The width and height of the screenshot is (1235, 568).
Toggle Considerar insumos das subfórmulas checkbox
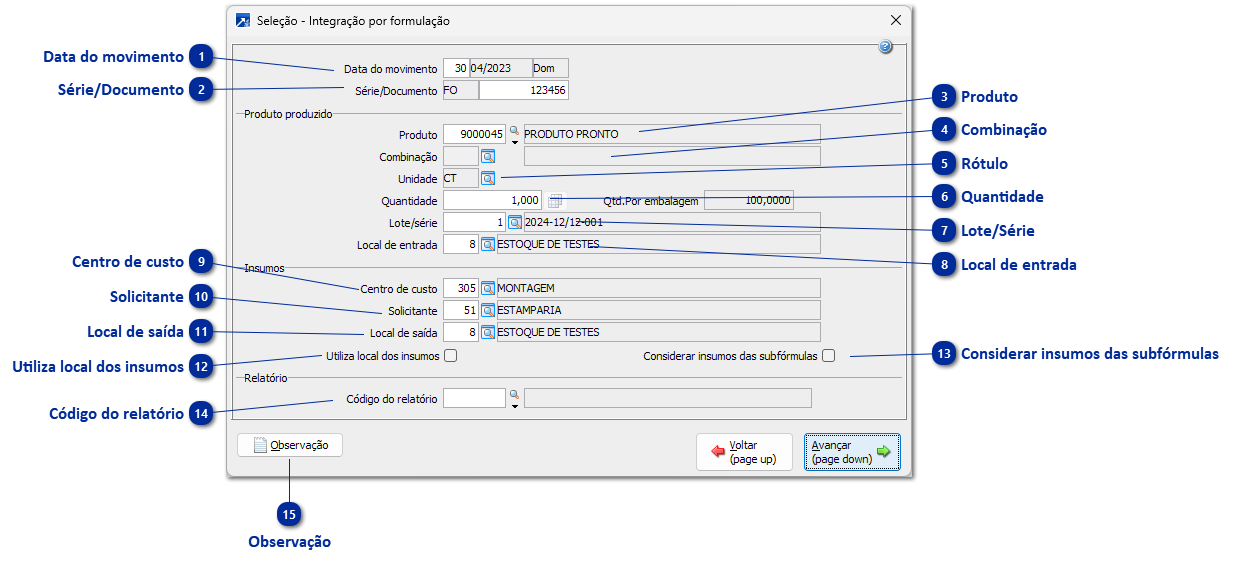tap(828, 356)
